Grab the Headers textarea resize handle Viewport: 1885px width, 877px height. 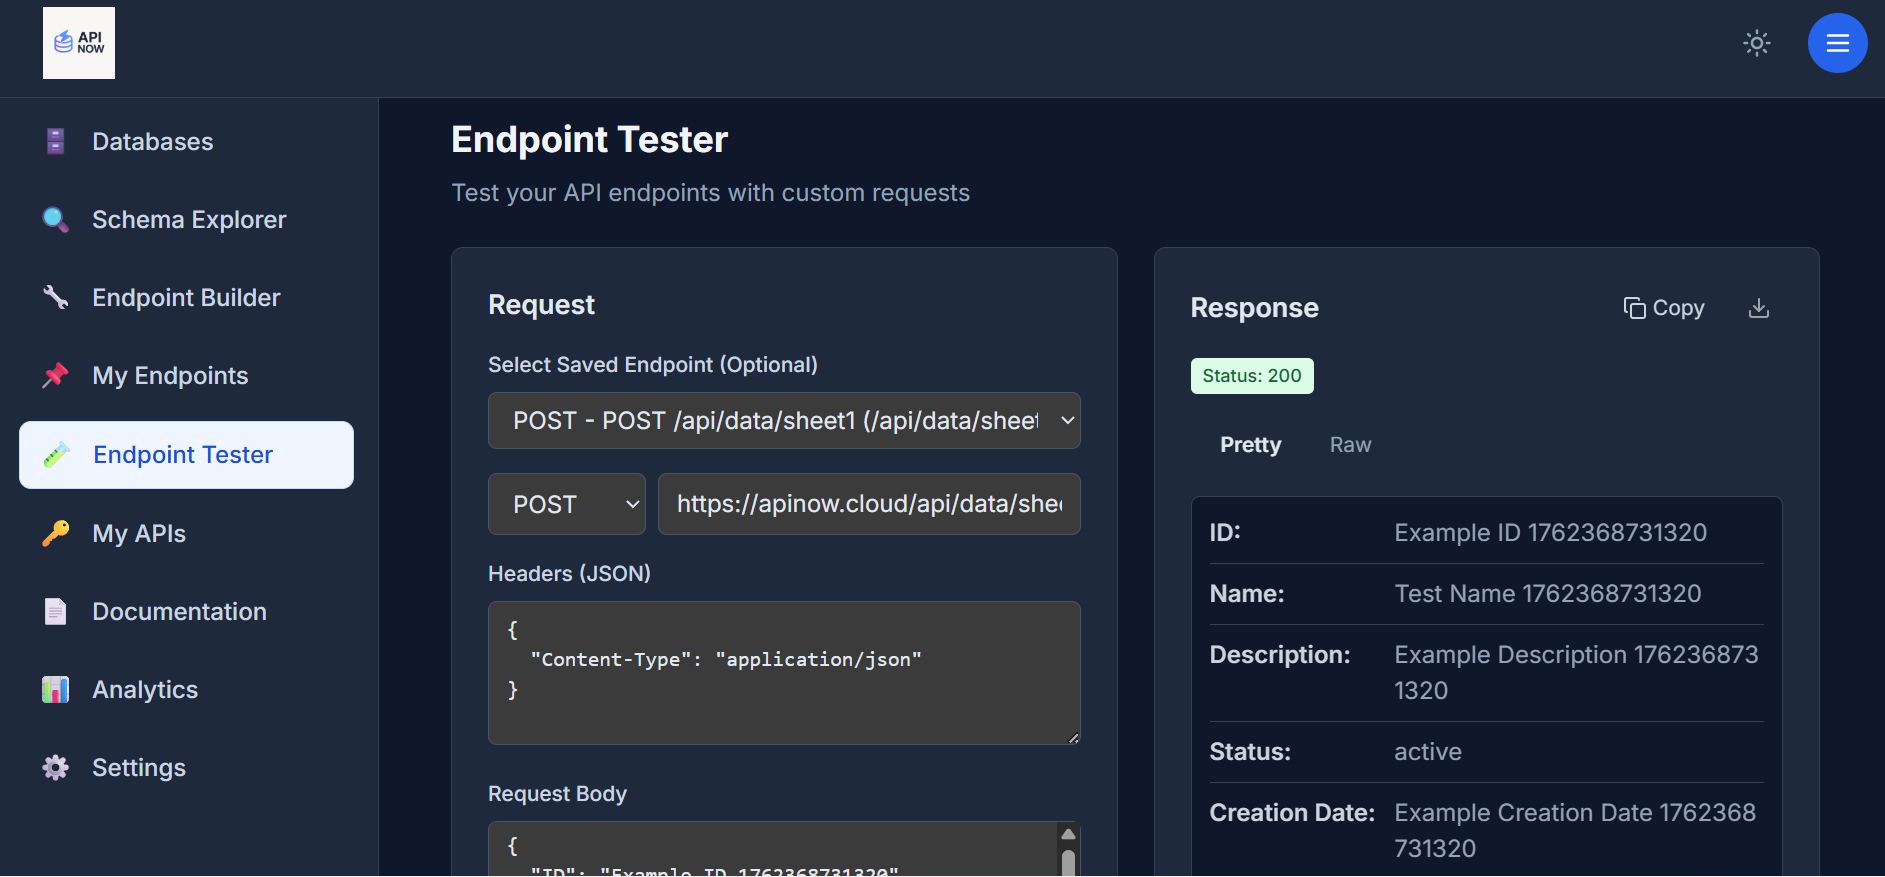tap(1073, 738)
